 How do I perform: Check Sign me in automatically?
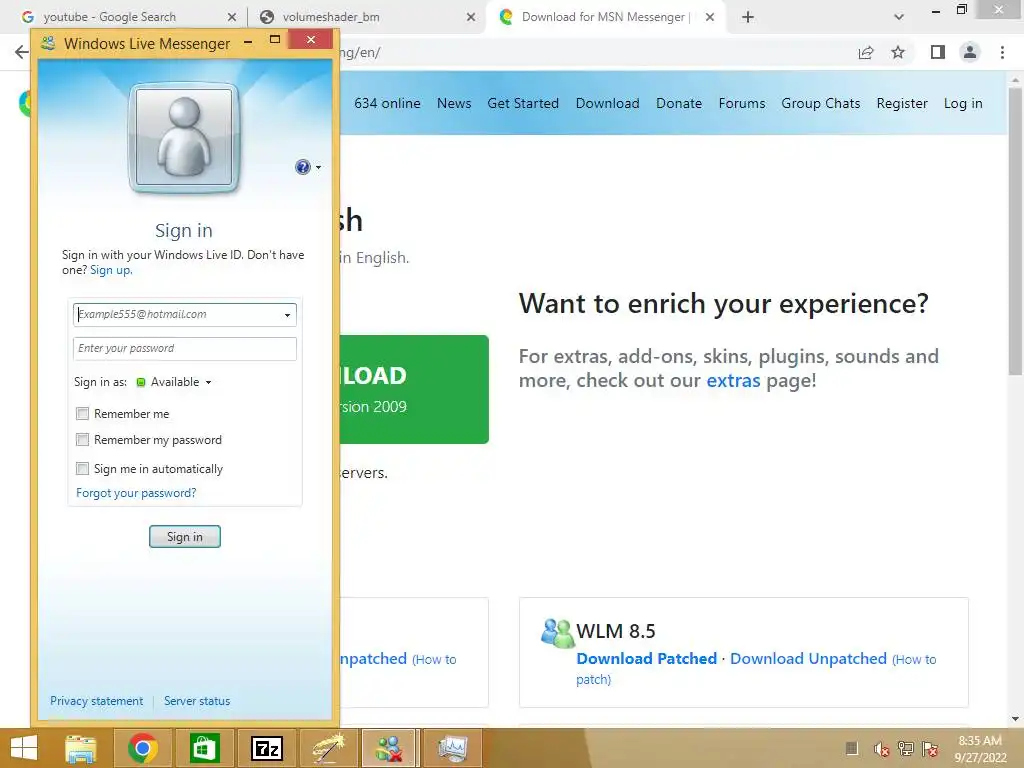click(82, 468)
